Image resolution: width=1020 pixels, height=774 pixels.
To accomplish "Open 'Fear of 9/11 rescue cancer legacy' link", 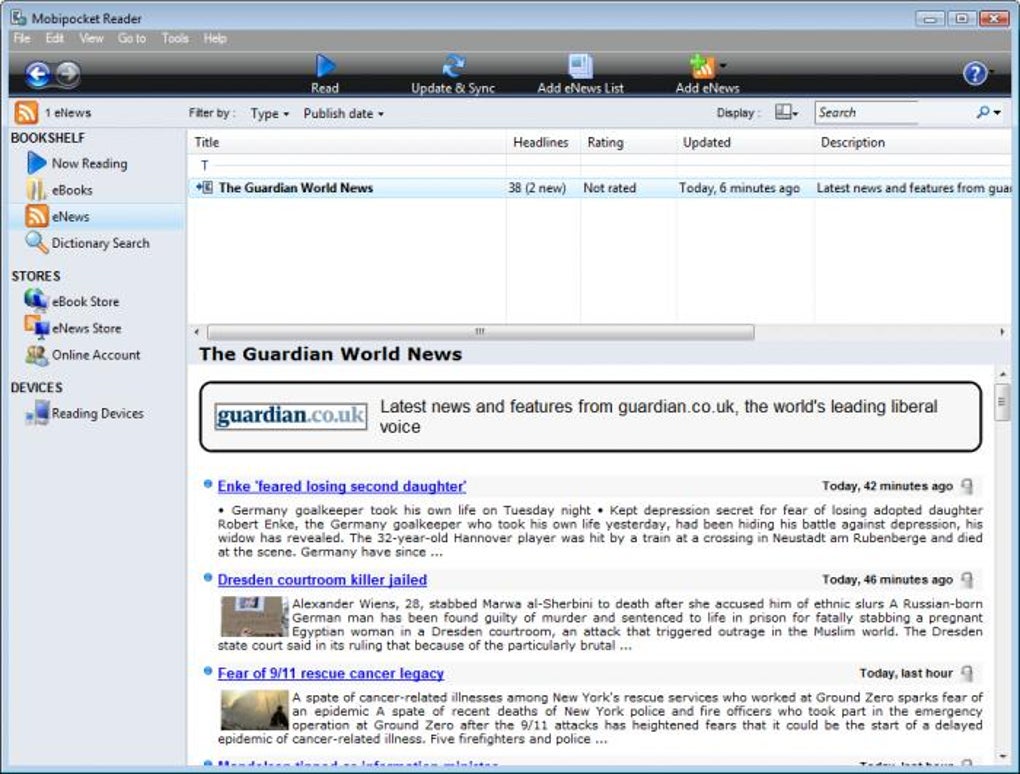I will [330, 673].
